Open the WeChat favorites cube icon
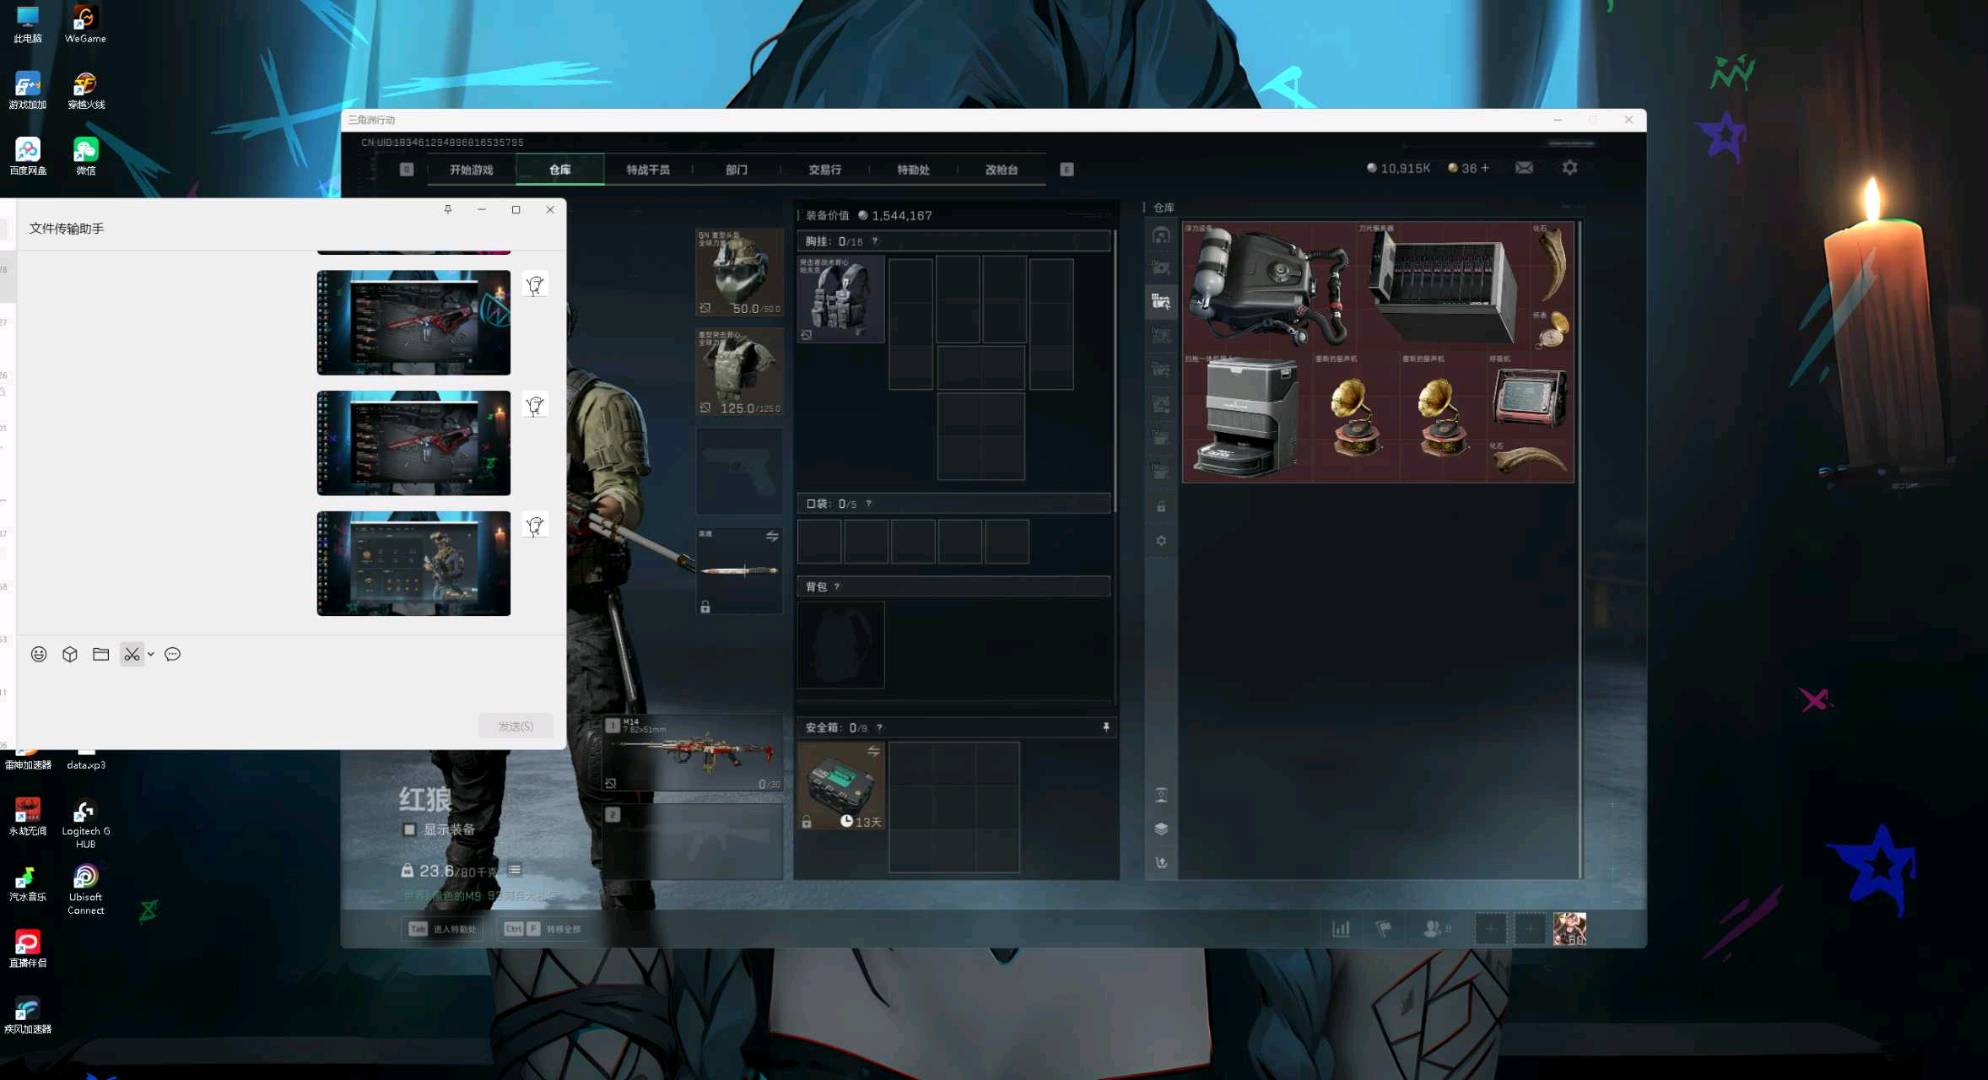 click(70, 654)
